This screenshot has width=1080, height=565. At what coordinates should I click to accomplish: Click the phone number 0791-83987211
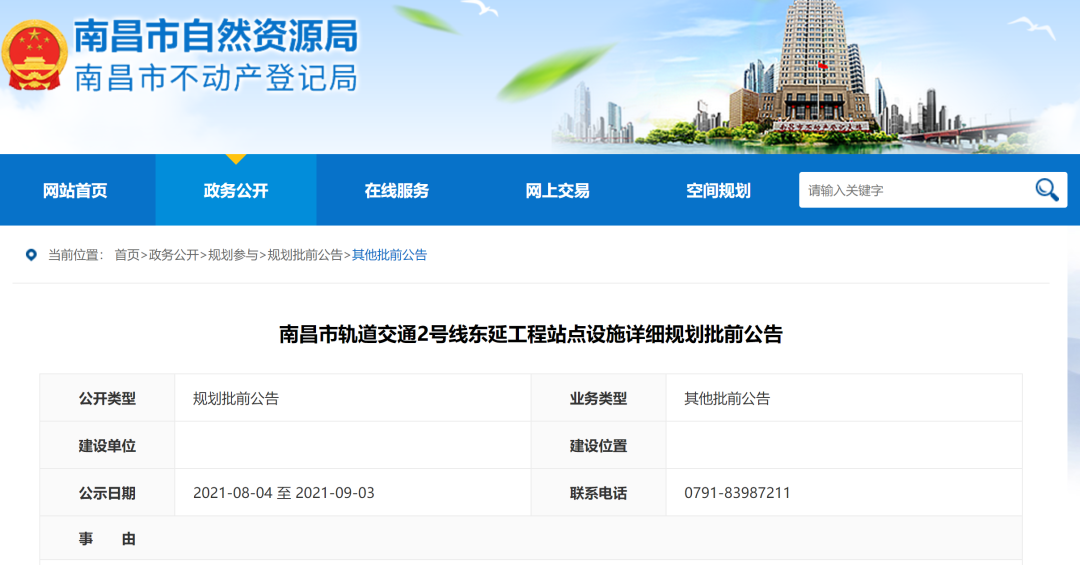[x=737, y=493]
